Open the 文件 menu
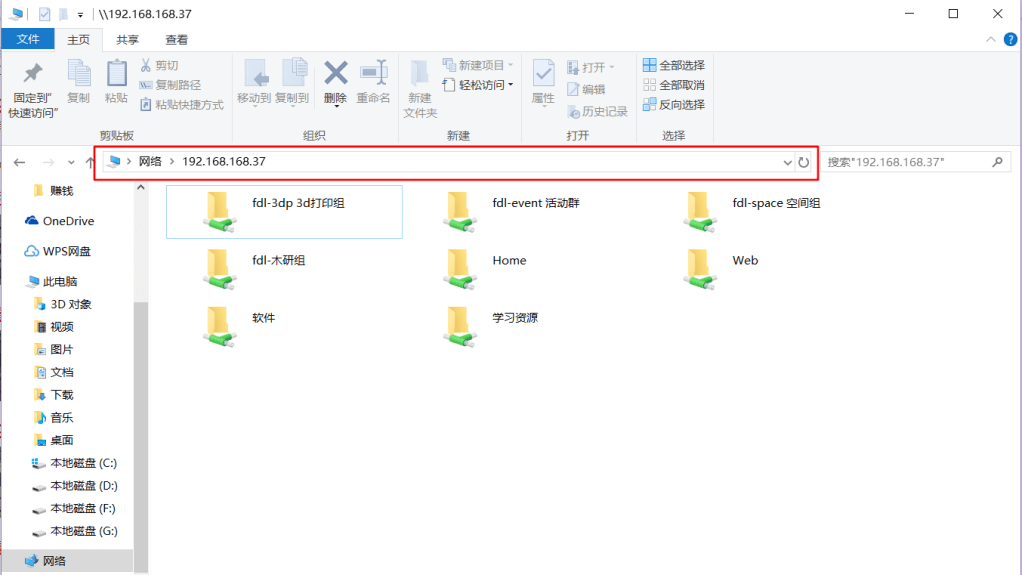The height and width of the screenshot is (575, 1022). 28,40
